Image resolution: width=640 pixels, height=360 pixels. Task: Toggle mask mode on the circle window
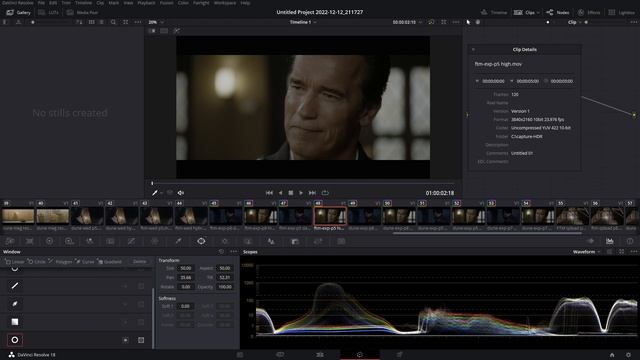pyautogui.click(x=141, y=340)
